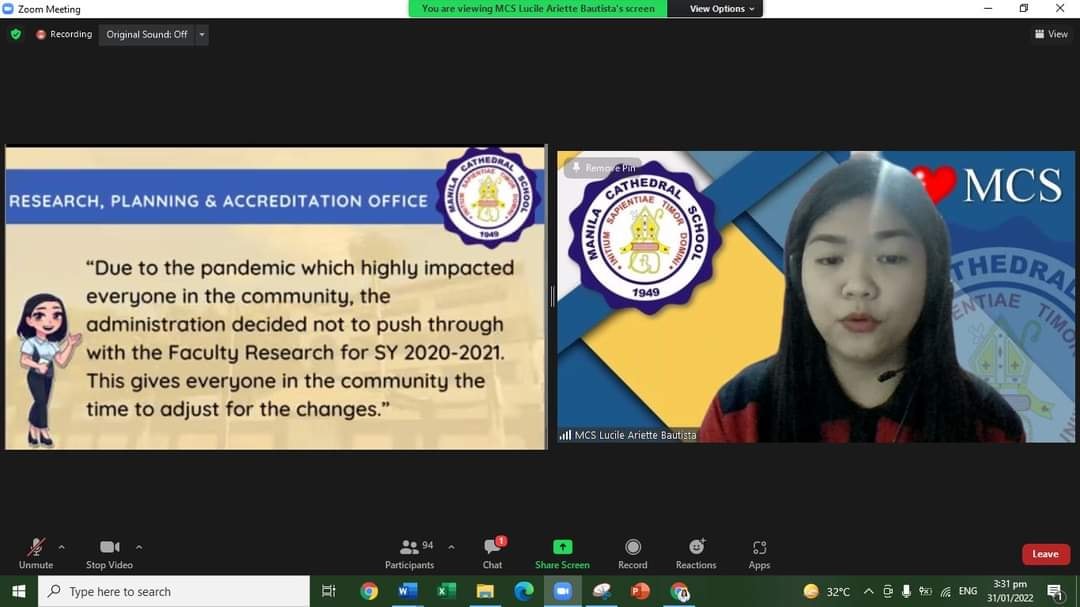Open the Chat panel
The height and width of the screenshot is (607, 1080).
[492, 553]
